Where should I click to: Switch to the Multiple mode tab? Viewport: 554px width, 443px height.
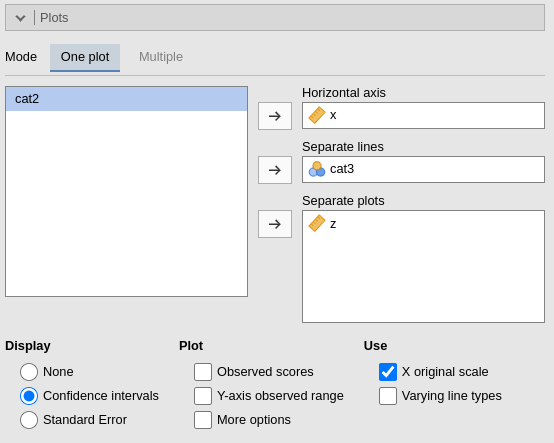click(x=161, y=57)
